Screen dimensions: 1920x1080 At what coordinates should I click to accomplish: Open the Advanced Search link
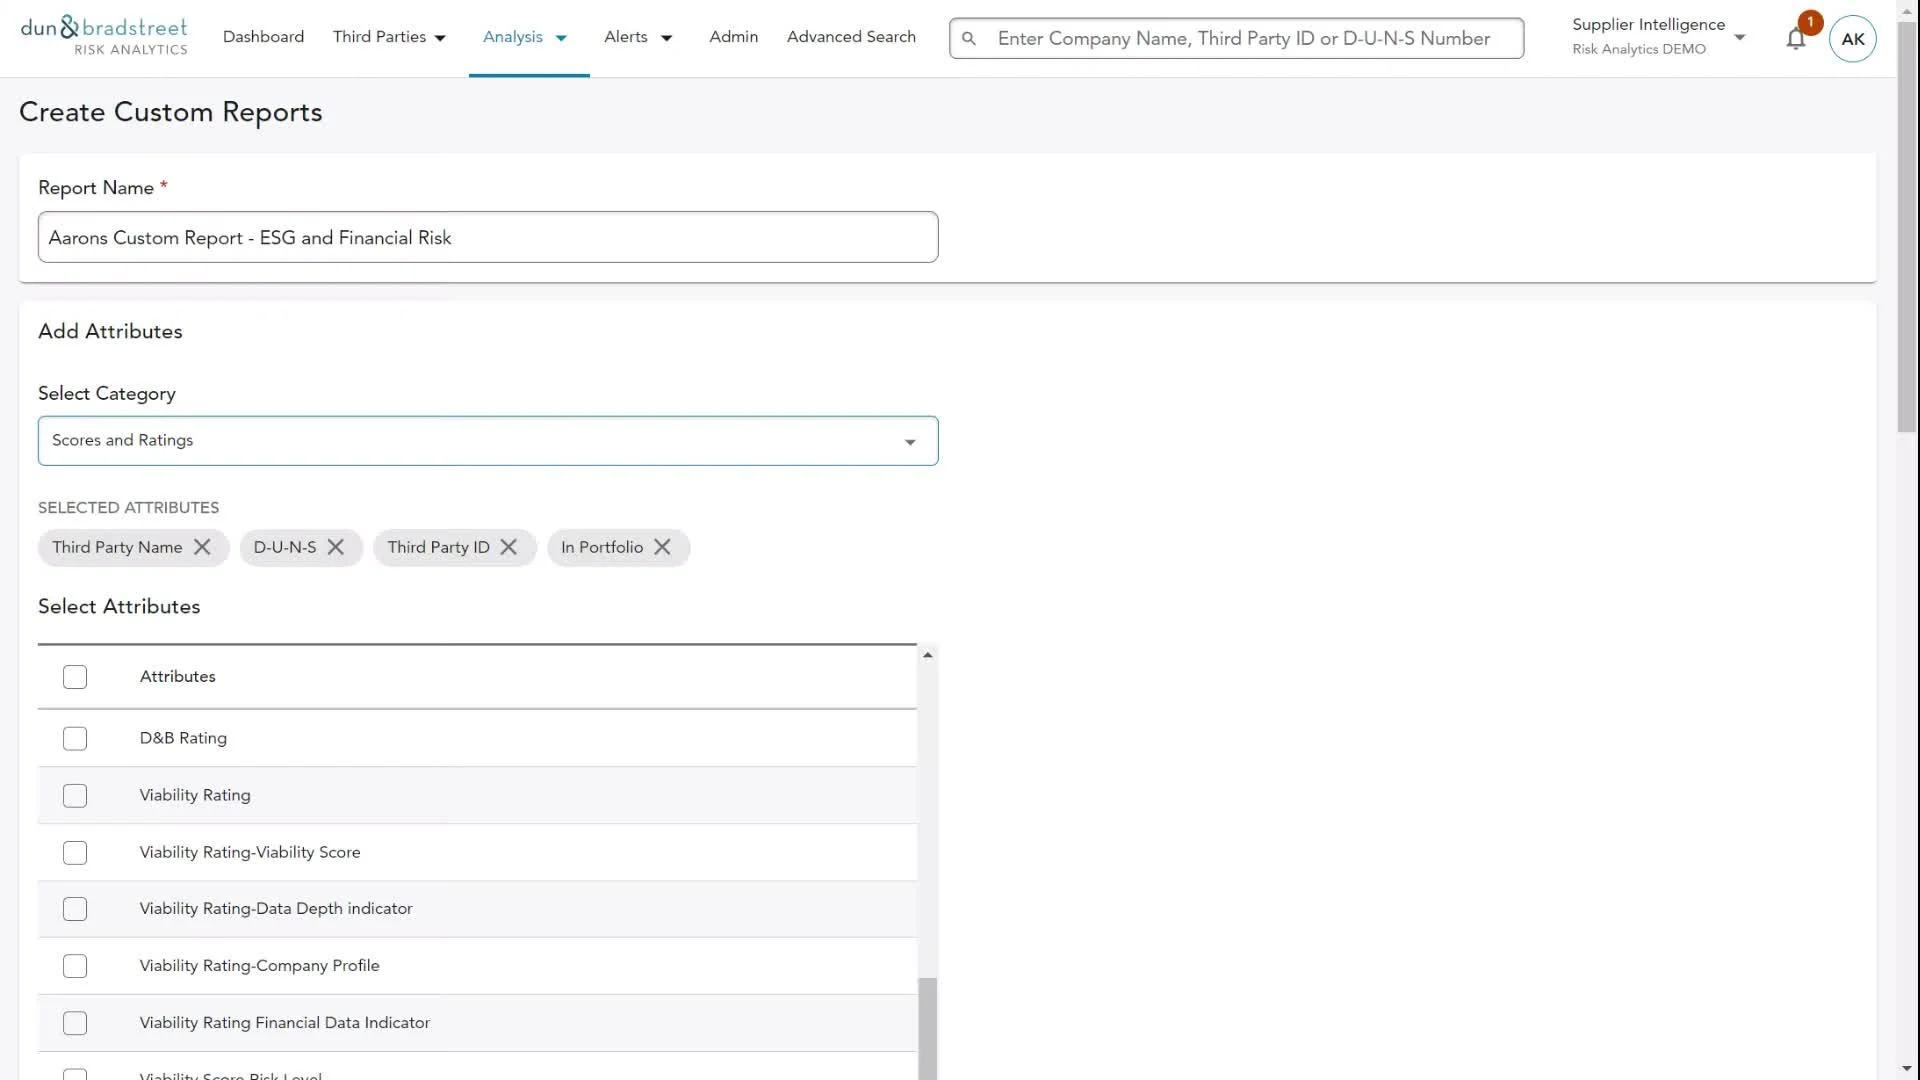pos(851,37)
